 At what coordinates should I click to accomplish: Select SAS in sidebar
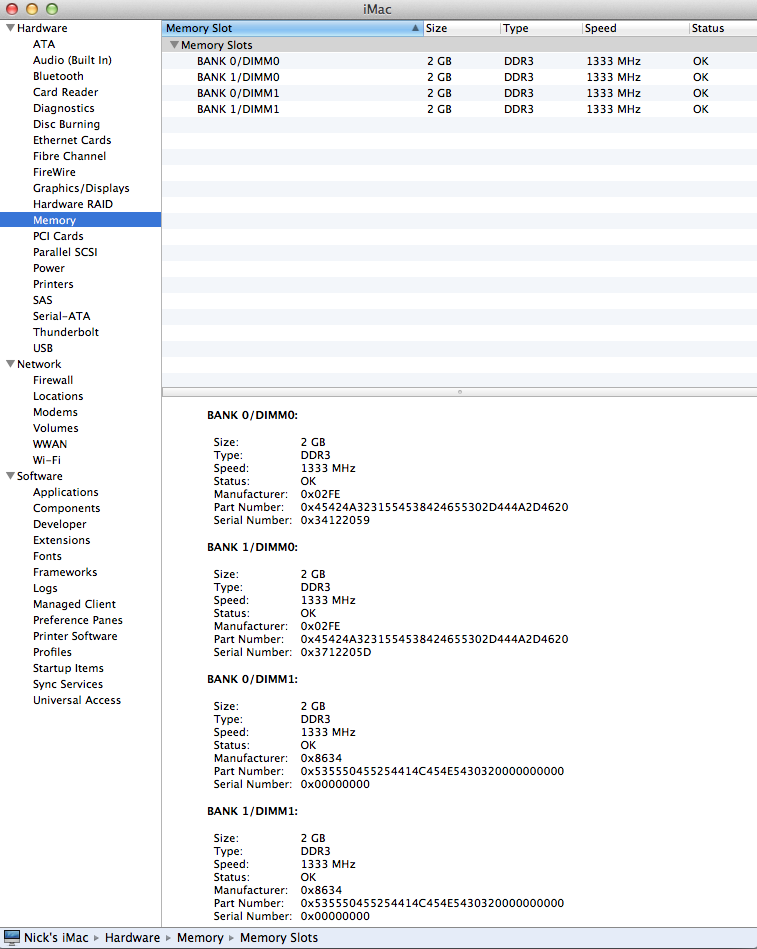(42, 300)
